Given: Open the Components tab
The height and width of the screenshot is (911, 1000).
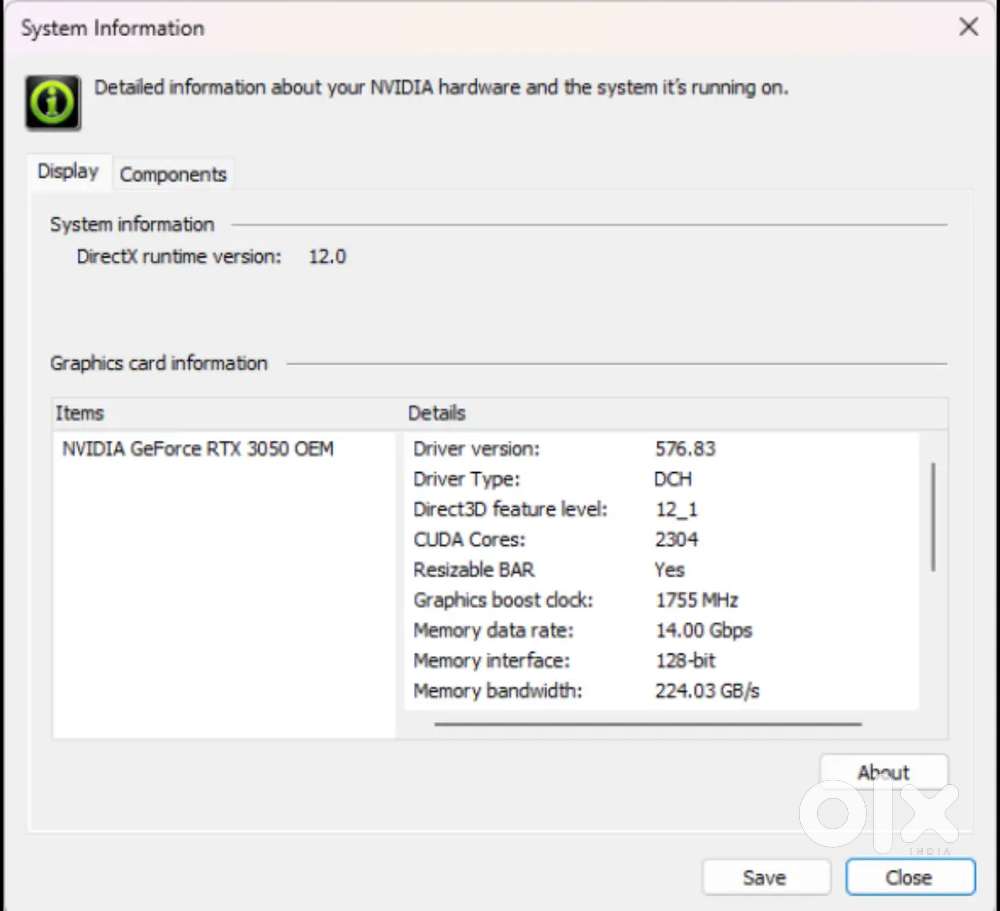Looking at the screenshot, I should [173, 174].
